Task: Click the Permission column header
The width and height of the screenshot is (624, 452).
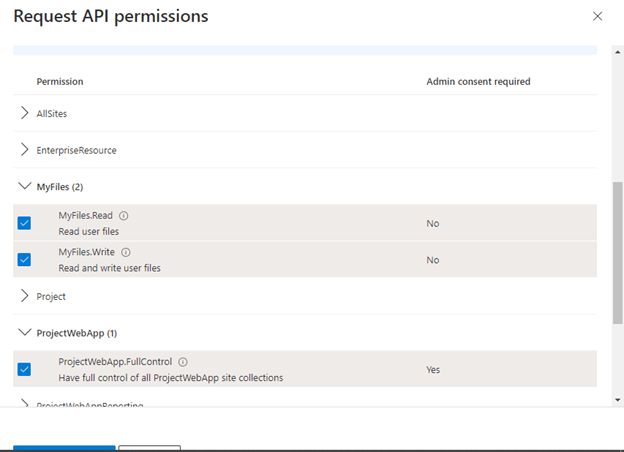Action: pyautogui.click(x=60, y=82)
